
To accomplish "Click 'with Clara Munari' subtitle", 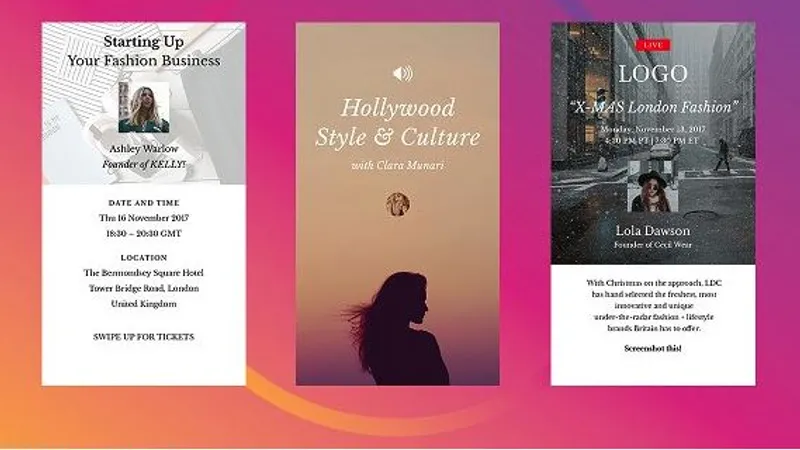I will coord(398,165).
